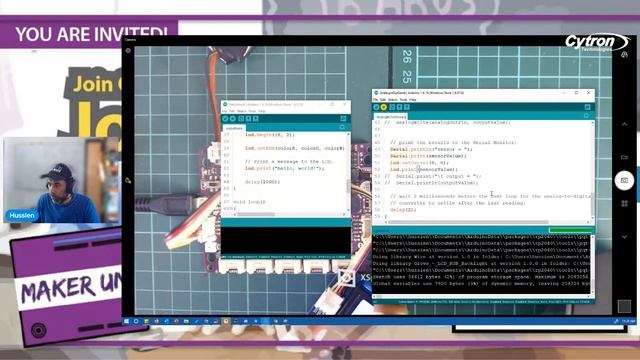This screenshot has height=360, width=640.
Task: Switch Camera app to video mode
Action: coord(624,157)
